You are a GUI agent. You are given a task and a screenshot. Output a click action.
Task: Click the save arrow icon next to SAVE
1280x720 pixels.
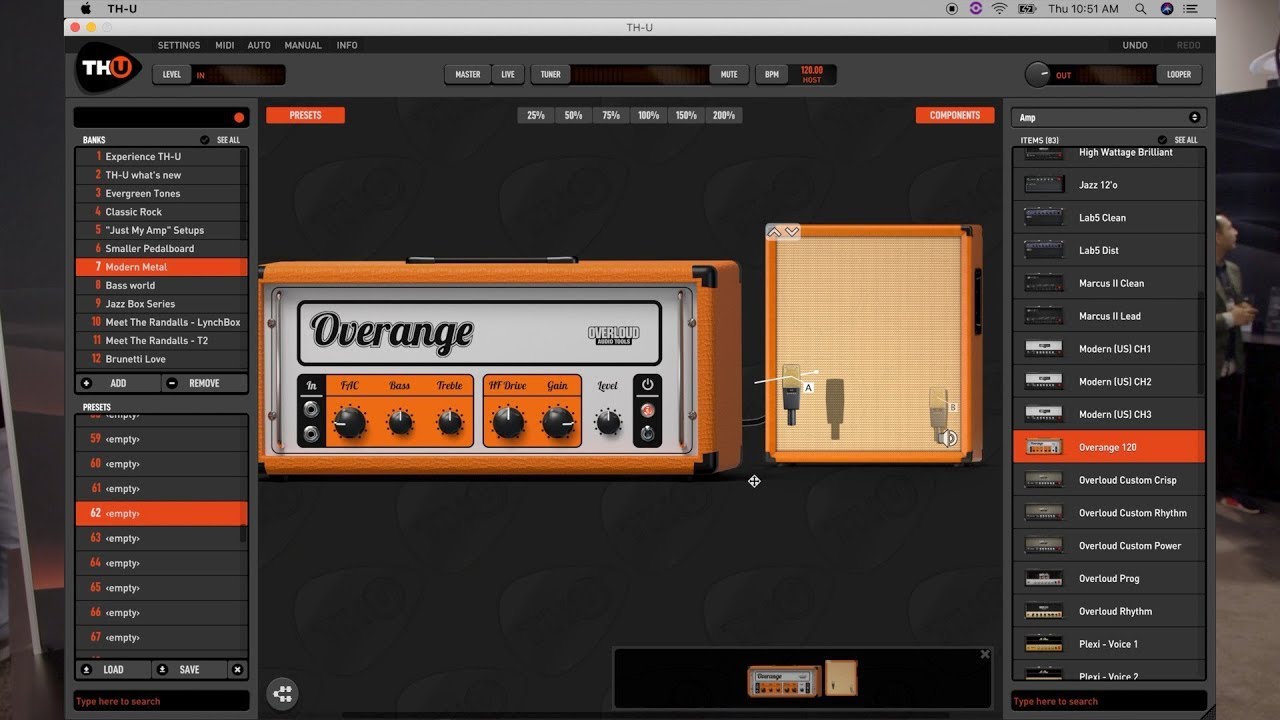(x=162, y=670)
